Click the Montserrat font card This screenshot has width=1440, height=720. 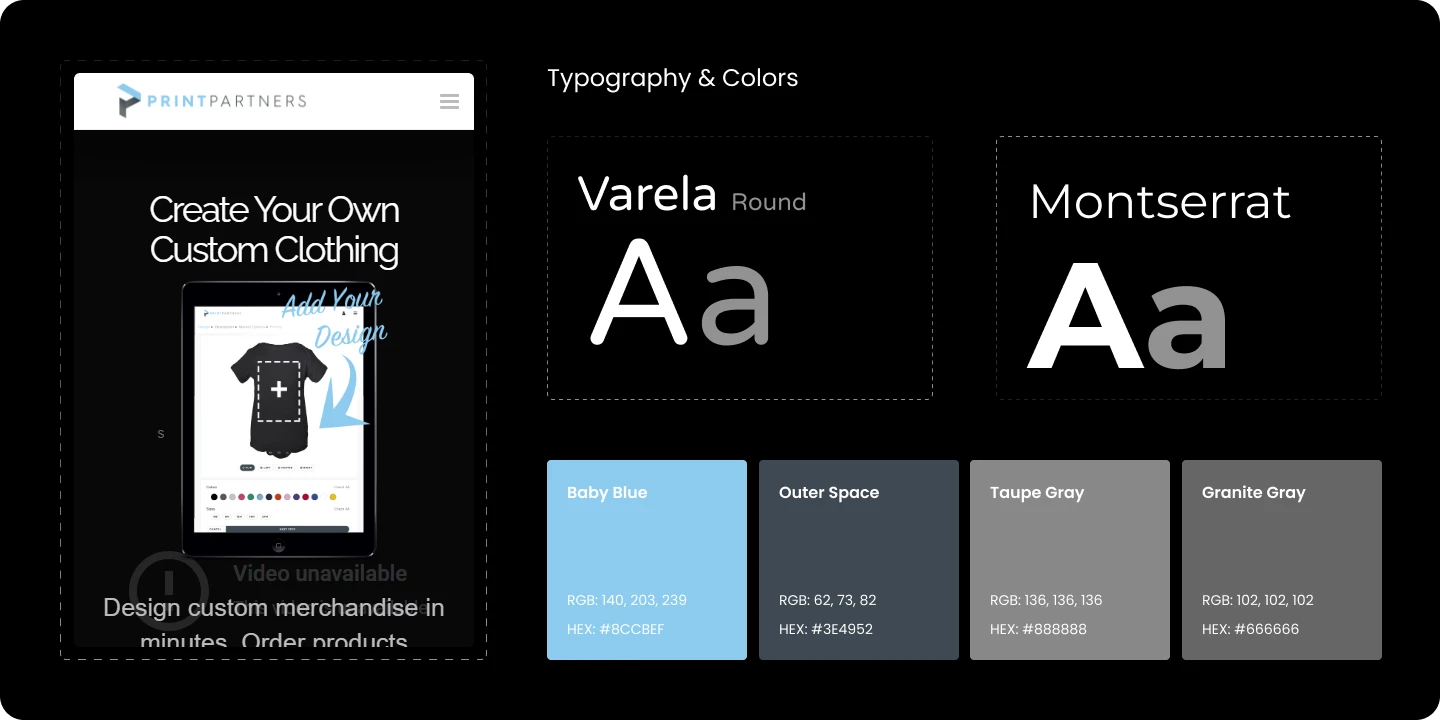pyautogui.click(x=1188, y=268)
